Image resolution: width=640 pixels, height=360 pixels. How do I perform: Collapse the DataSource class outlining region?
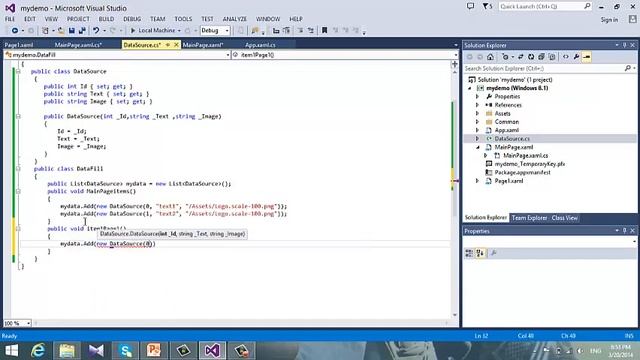tap(18, 71)
